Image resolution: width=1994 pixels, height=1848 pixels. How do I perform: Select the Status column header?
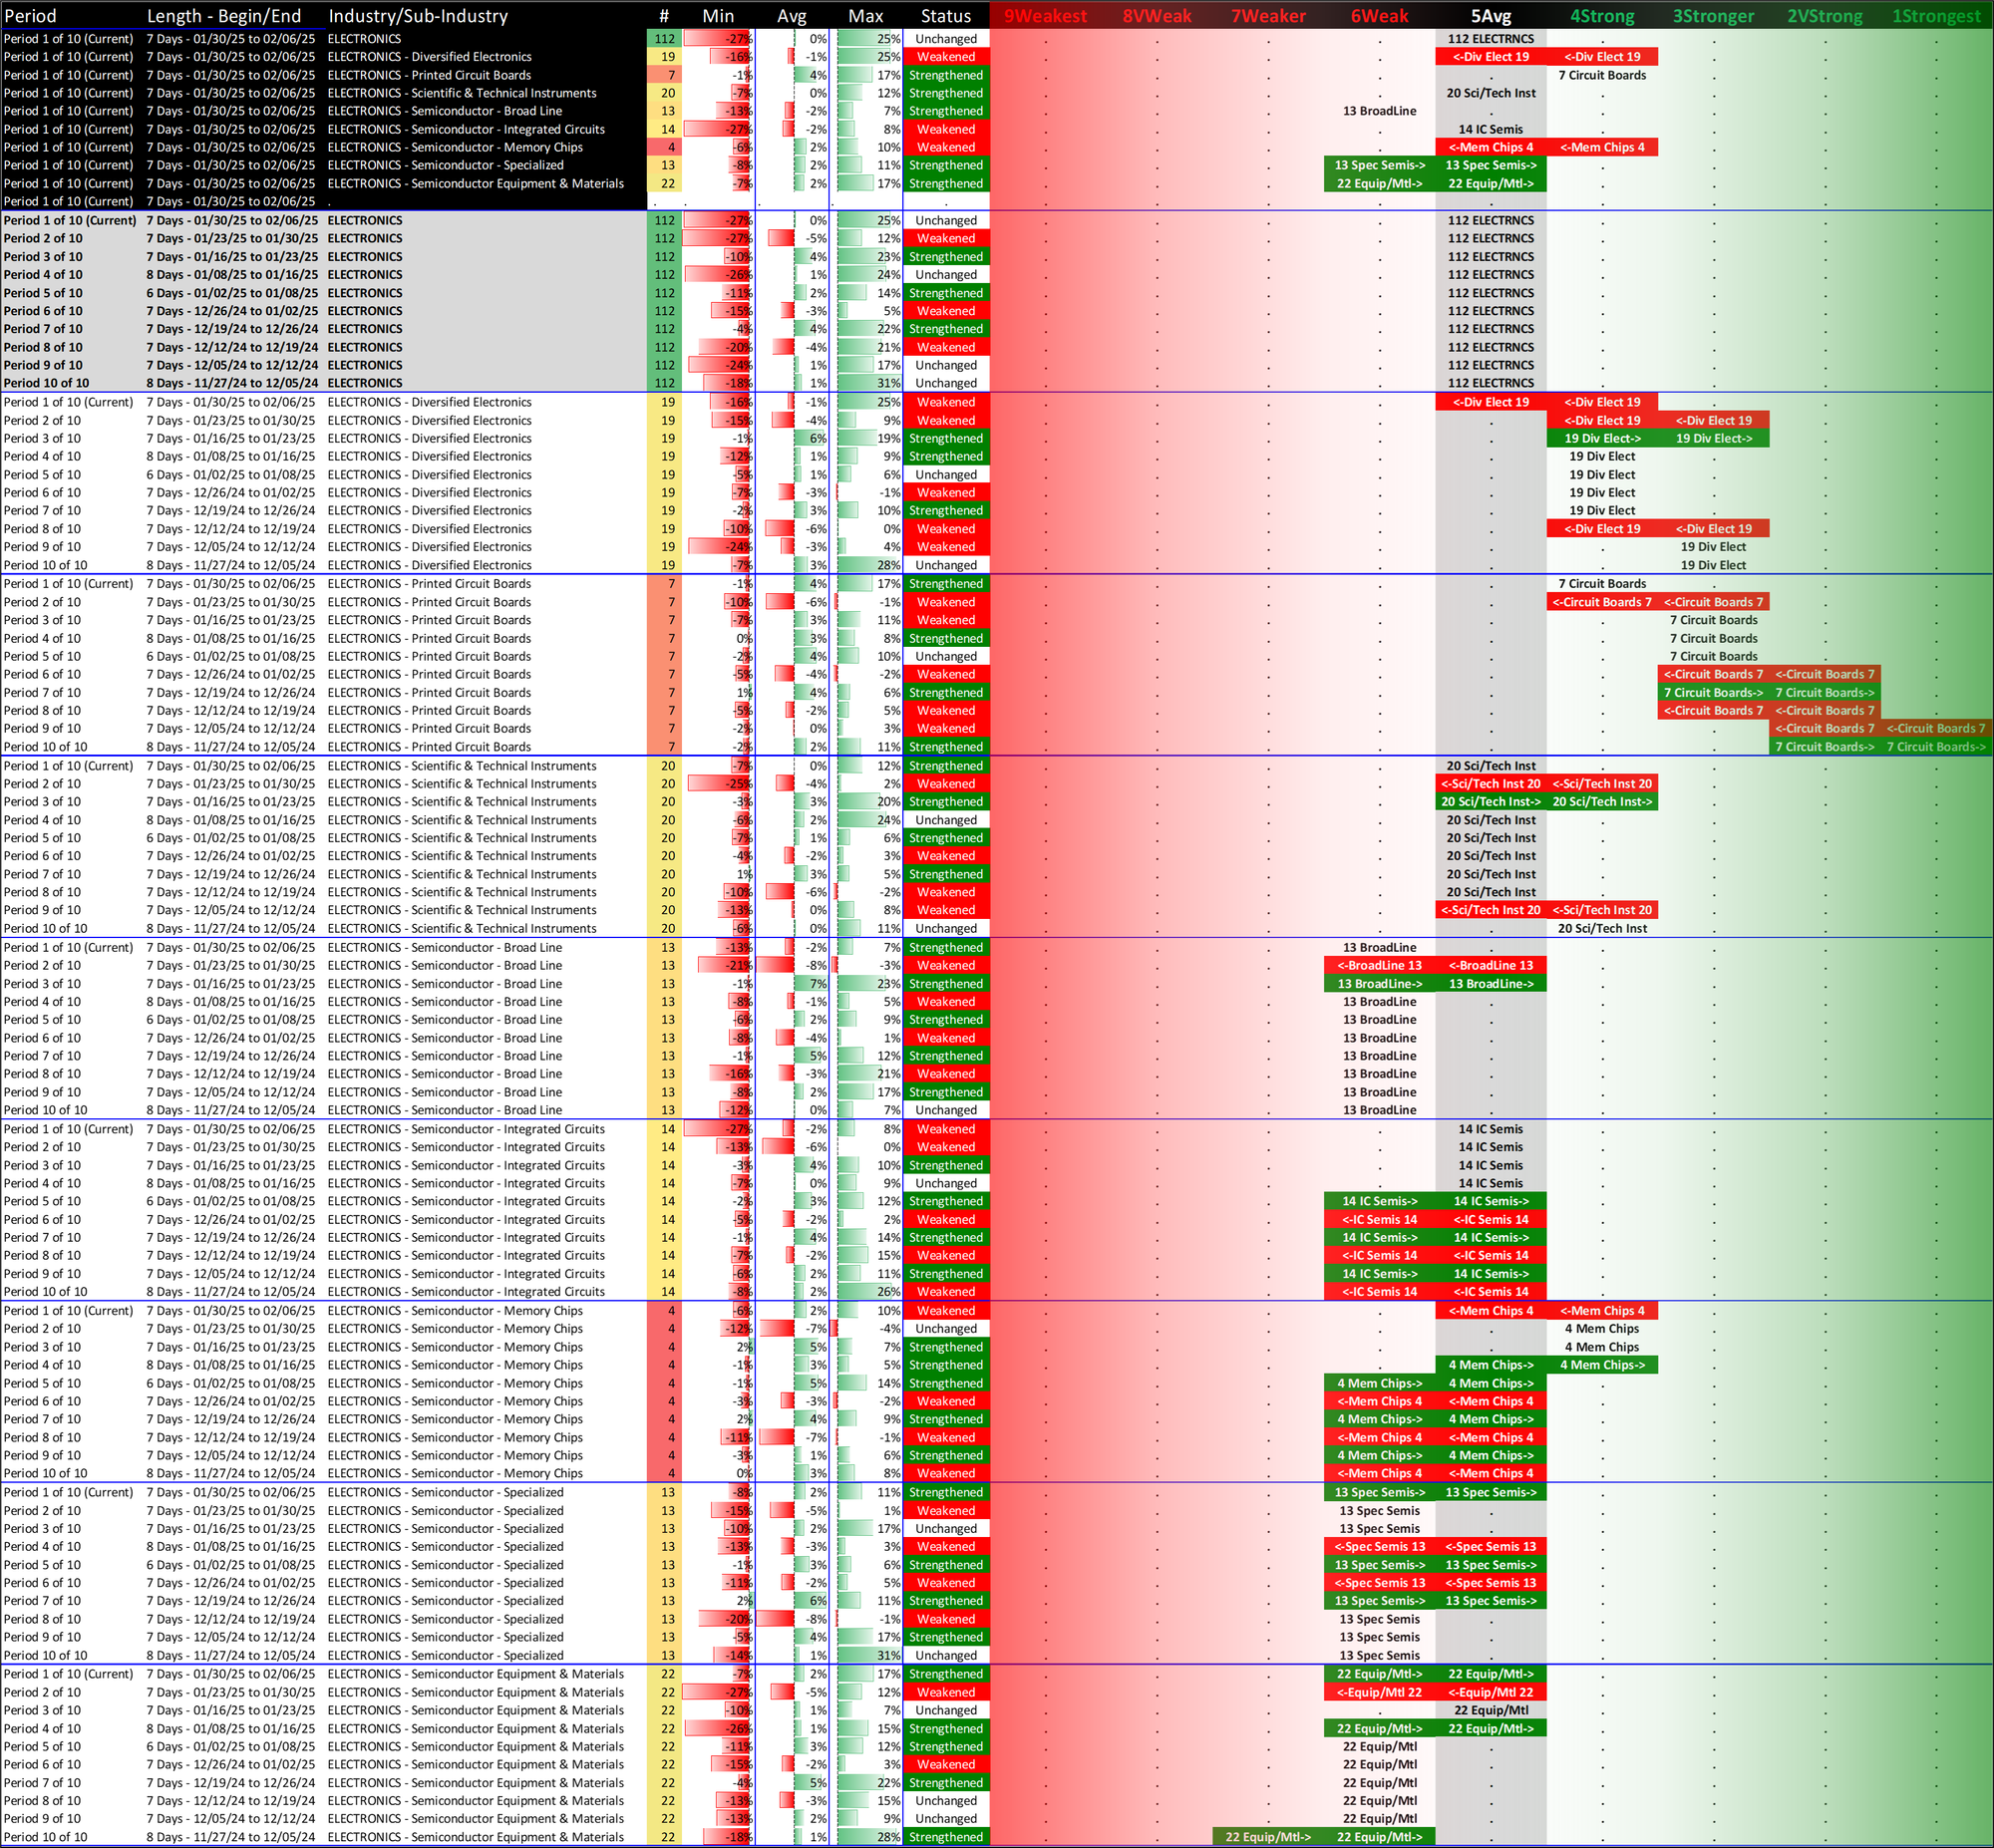pyautogui.click(x=945, y=16)
